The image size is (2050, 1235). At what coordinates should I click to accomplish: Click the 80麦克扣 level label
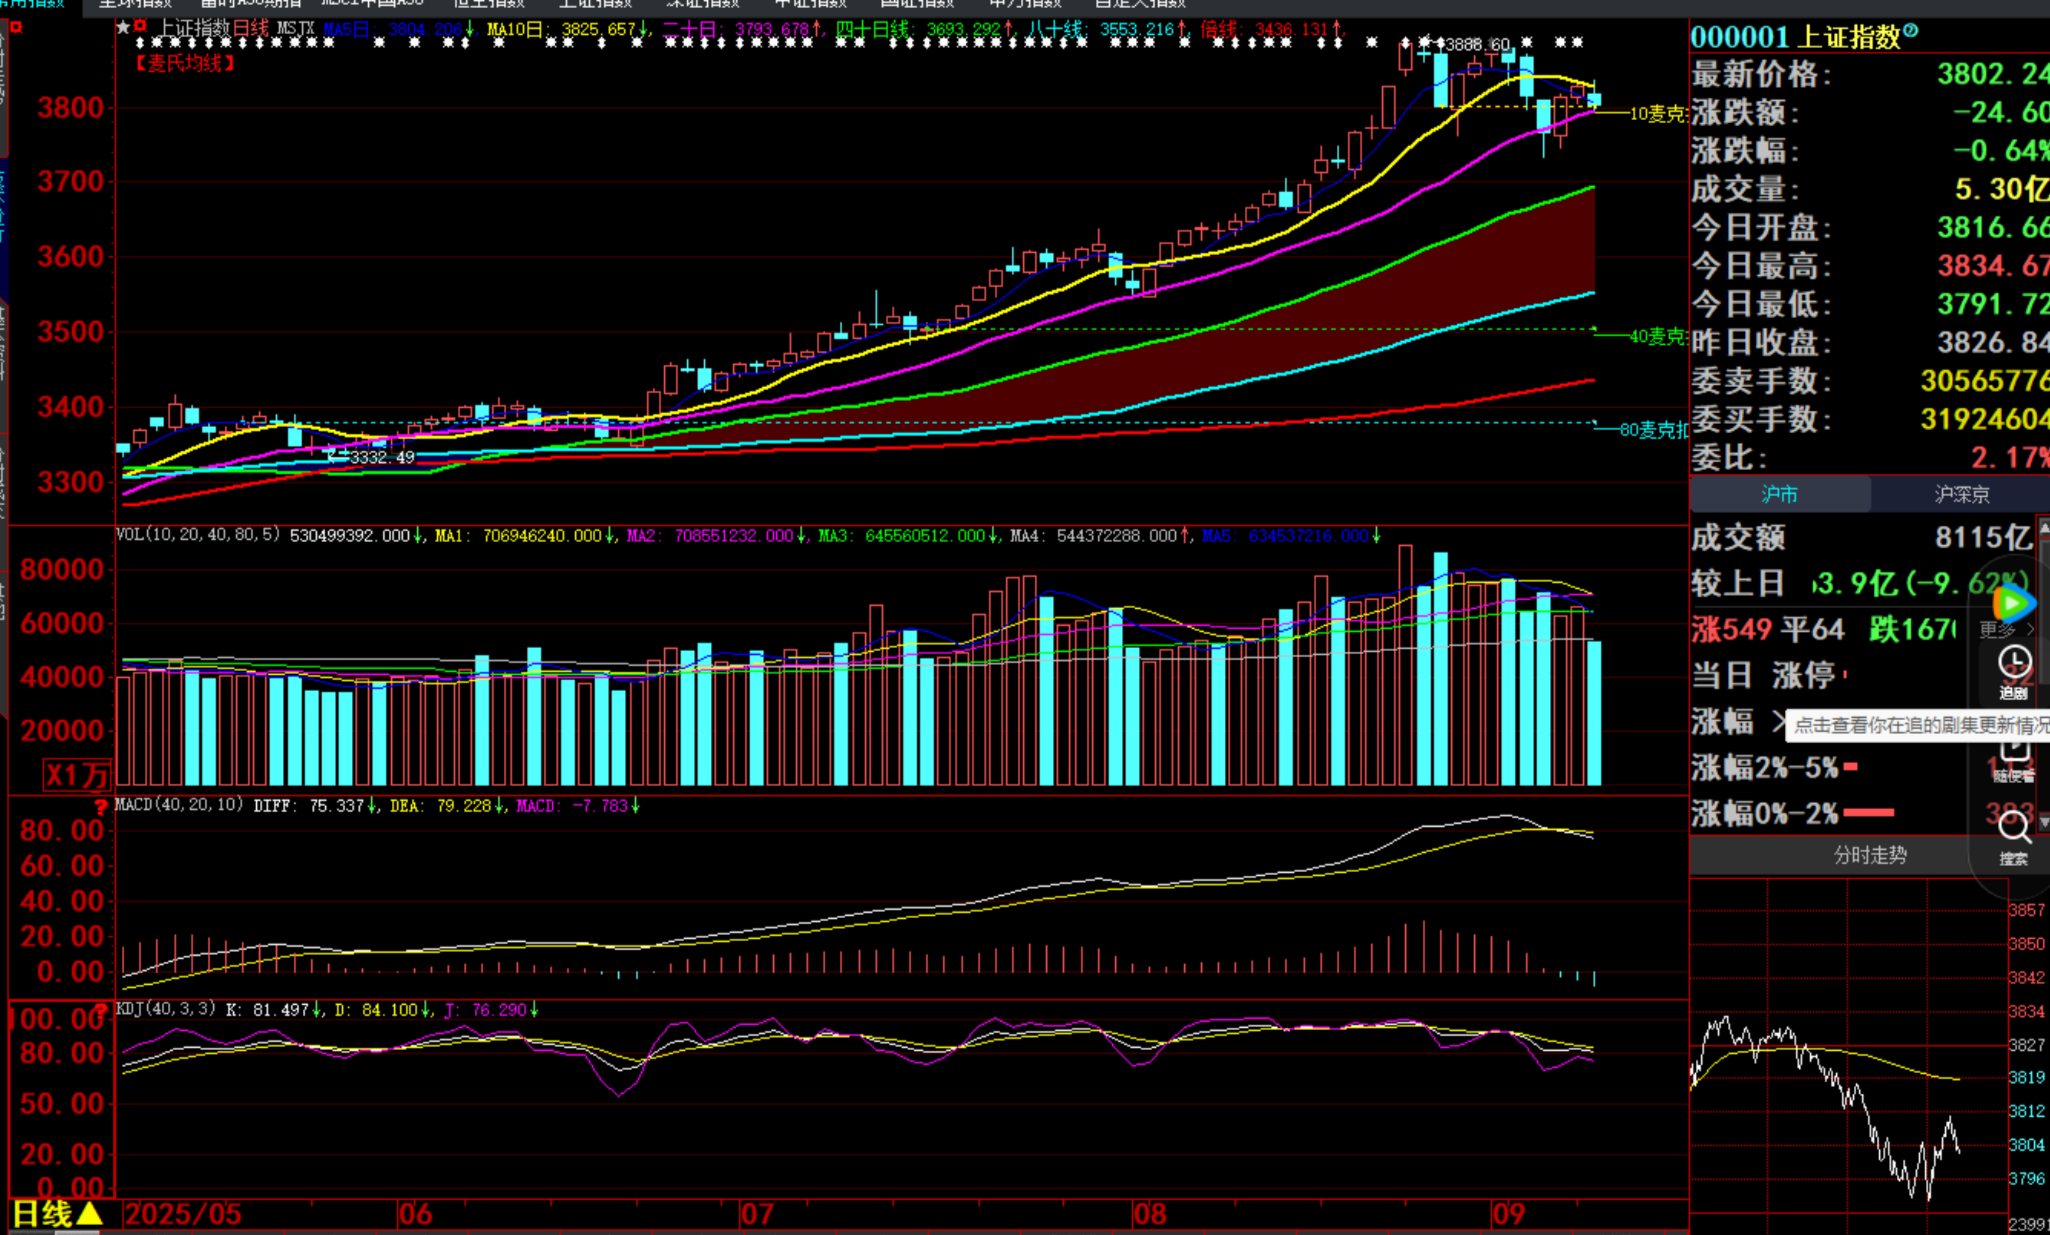pyautogui.click(x=1654, y=430)
